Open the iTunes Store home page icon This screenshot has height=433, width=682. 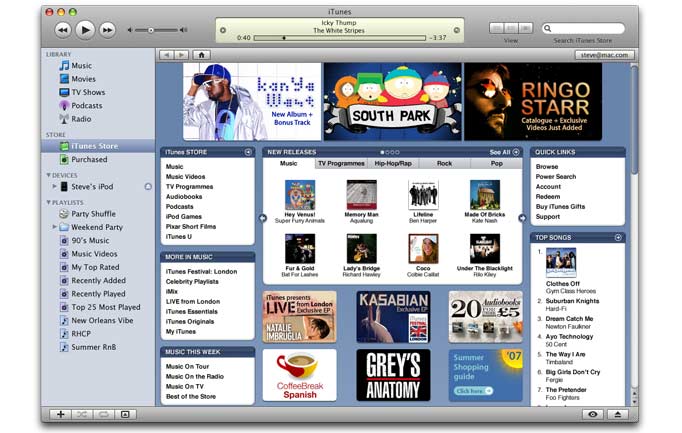201,55
